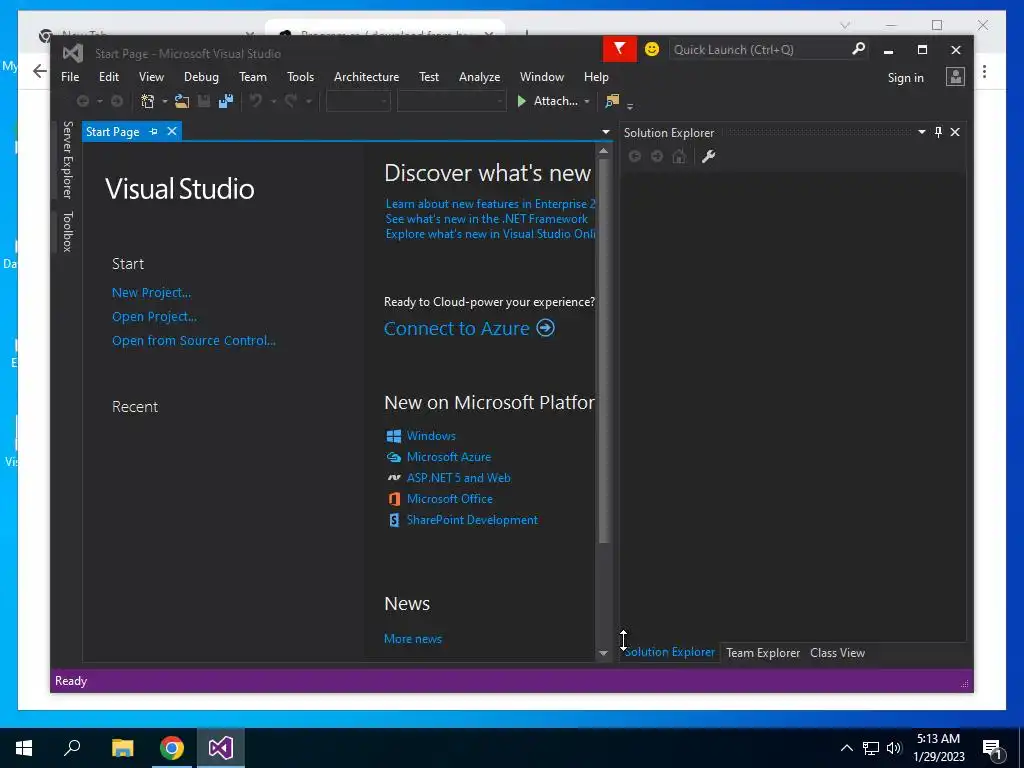Click the Open File toolbar icon
The image size is (1024, 768).
[x=182, y=101]
